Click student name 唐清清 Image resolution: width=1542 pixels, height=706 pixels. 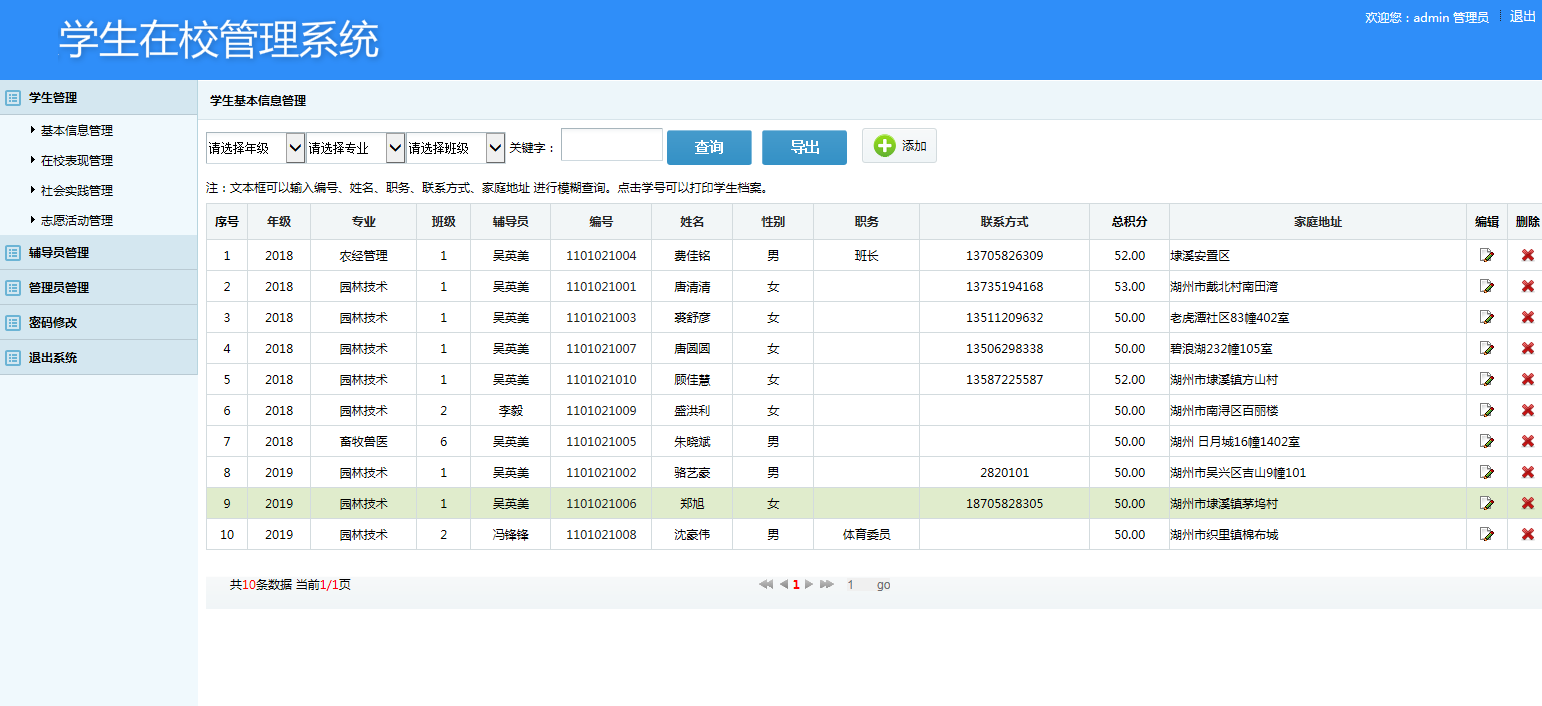click(692, 287)
